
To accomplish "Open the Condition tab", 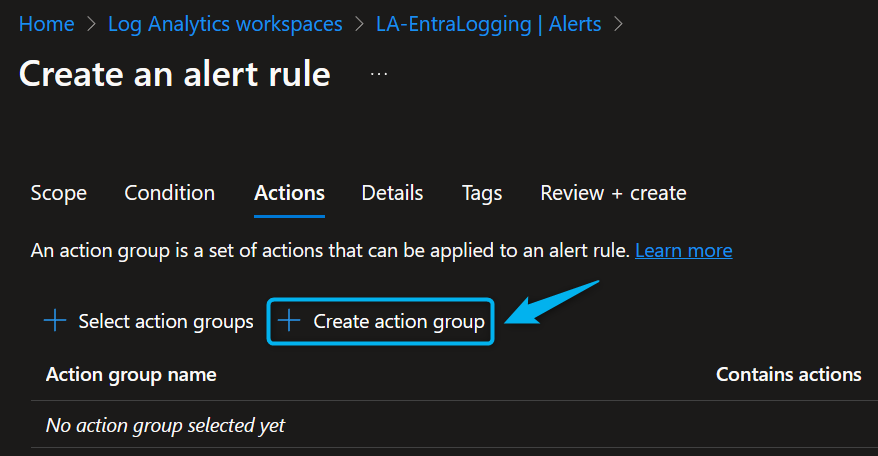I will (169, 193).
